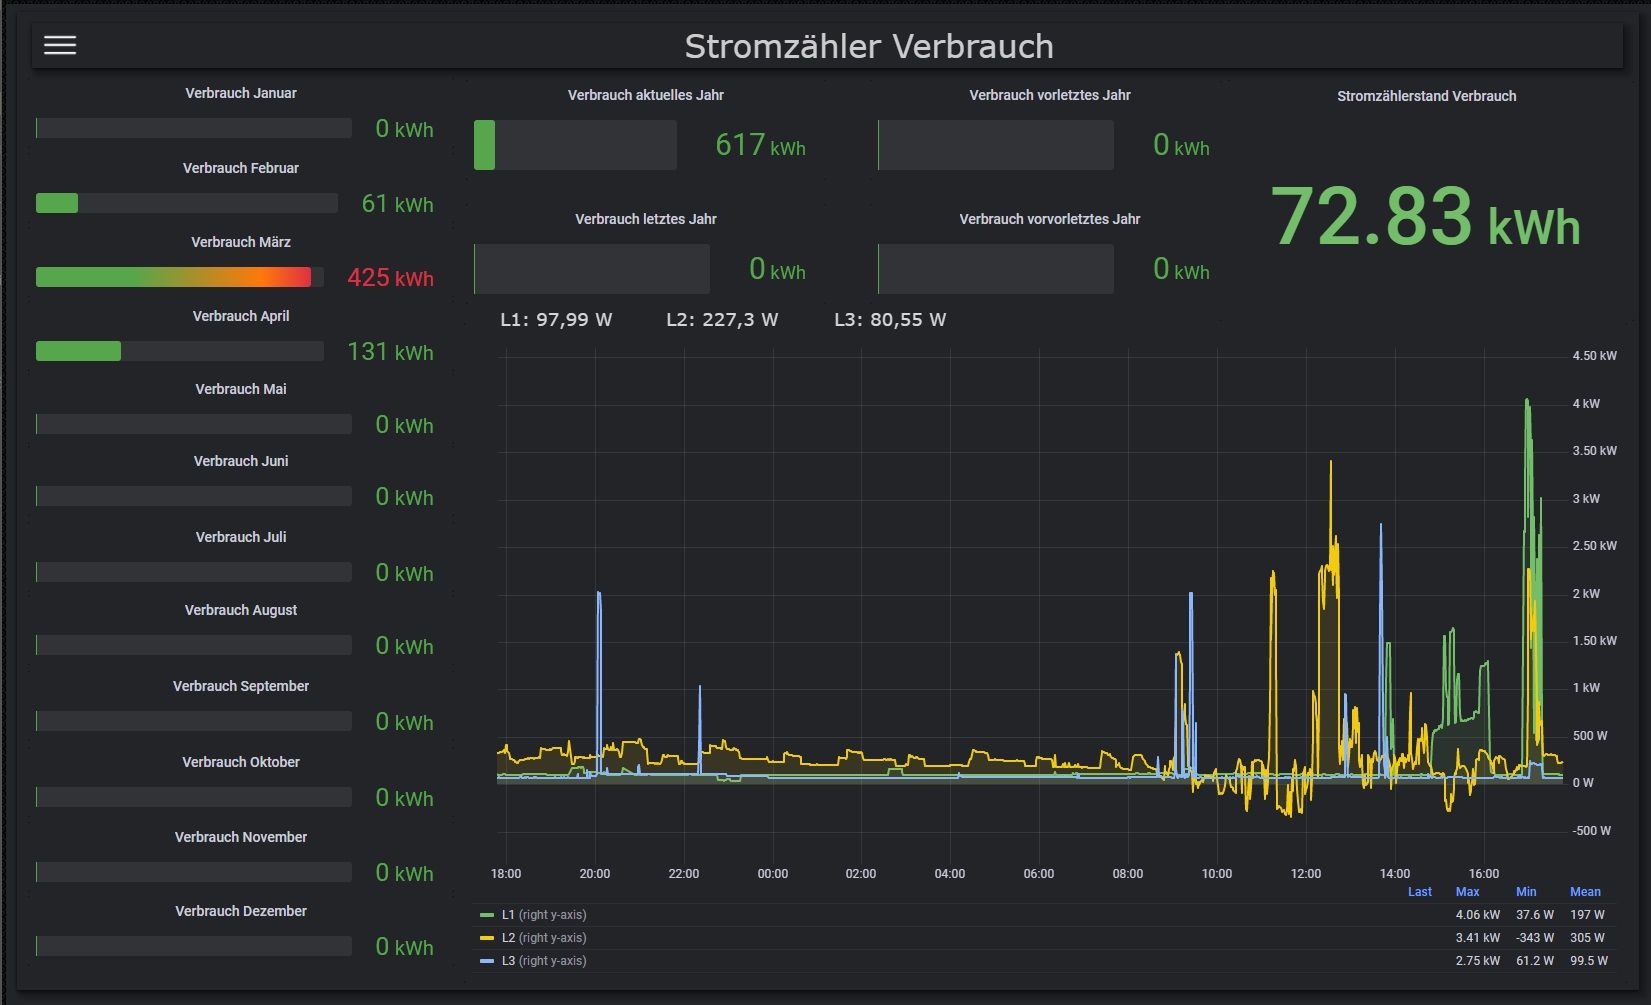Click the blue L3 legend color swatch
1651x1005 pixels.
(x=487, y=961)
